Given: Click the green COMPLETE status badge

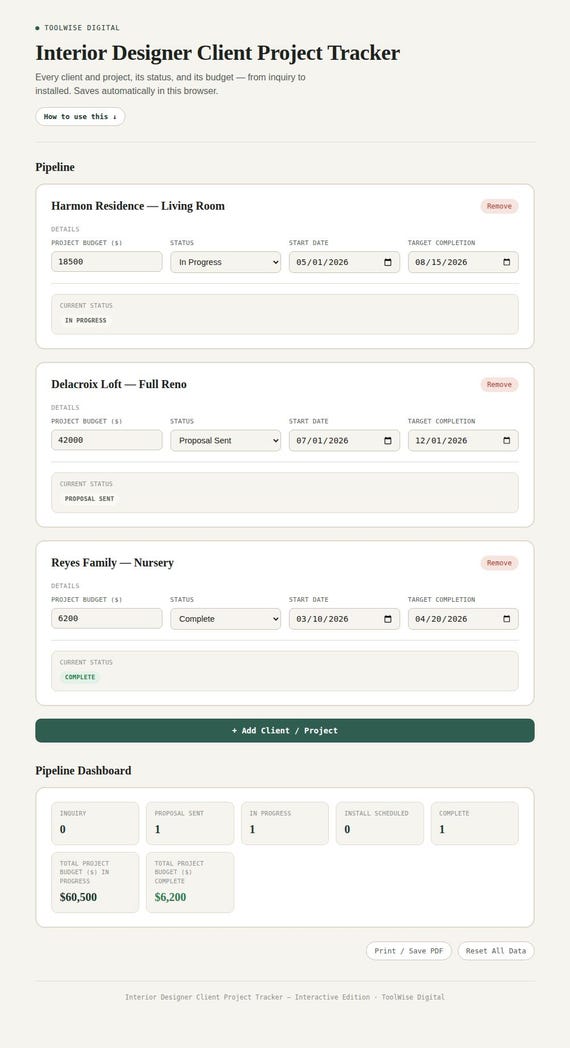Looking at the screenshot, I should pos(80,677).
